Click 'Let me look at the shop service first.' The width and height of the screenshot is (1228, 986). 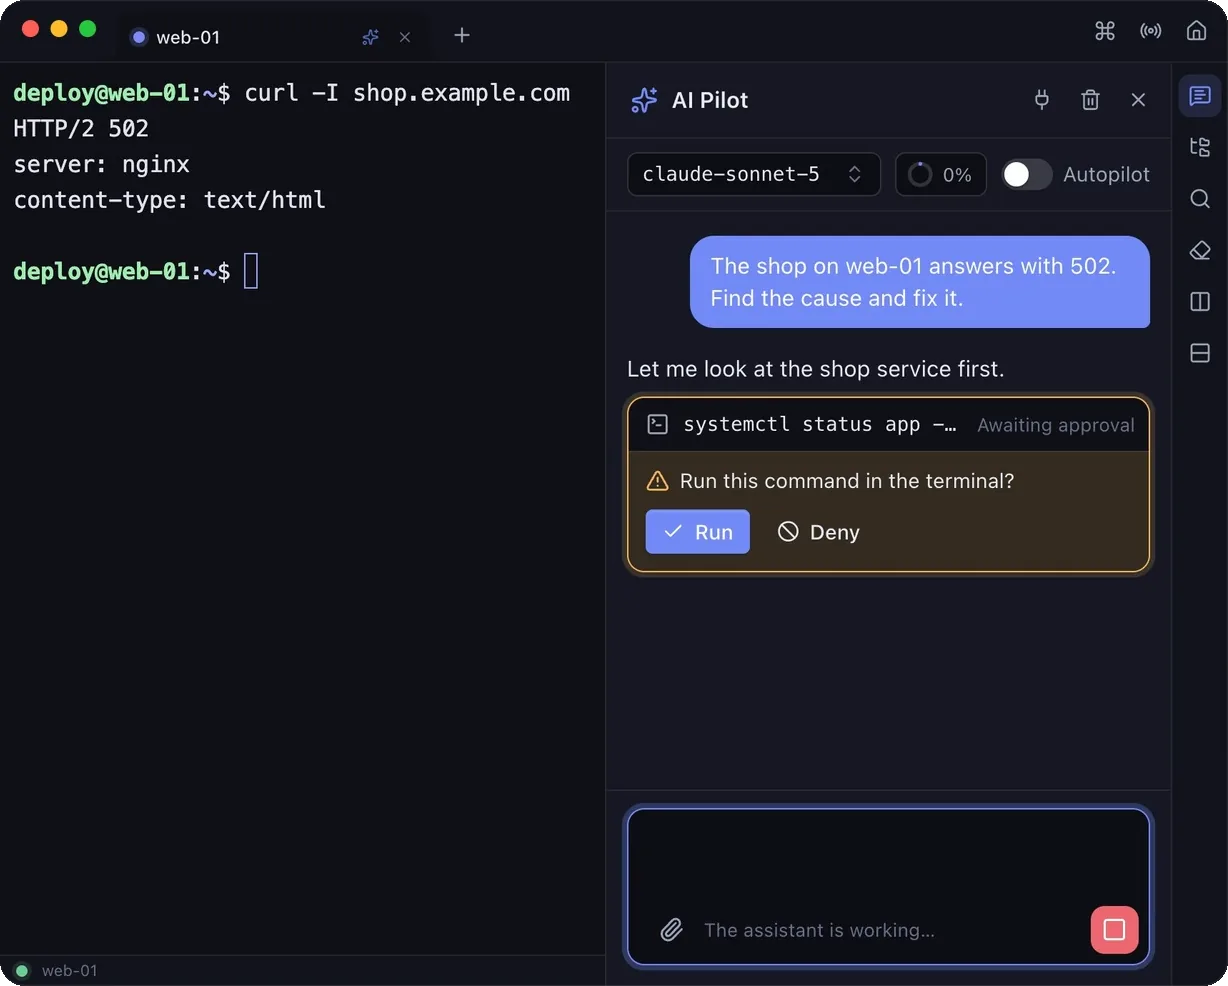click(815, 369)
